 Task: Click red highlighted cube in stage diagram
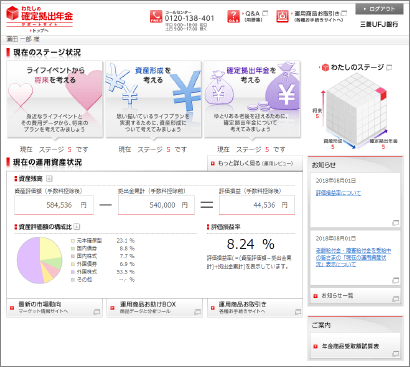click(x=381, y=94)
